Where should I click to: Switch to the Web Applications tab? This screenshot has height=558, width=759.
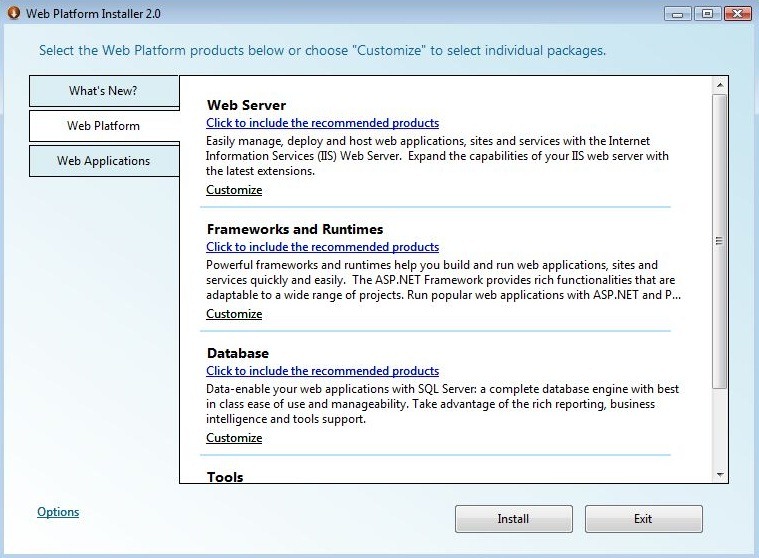click(x=104, y=161)
